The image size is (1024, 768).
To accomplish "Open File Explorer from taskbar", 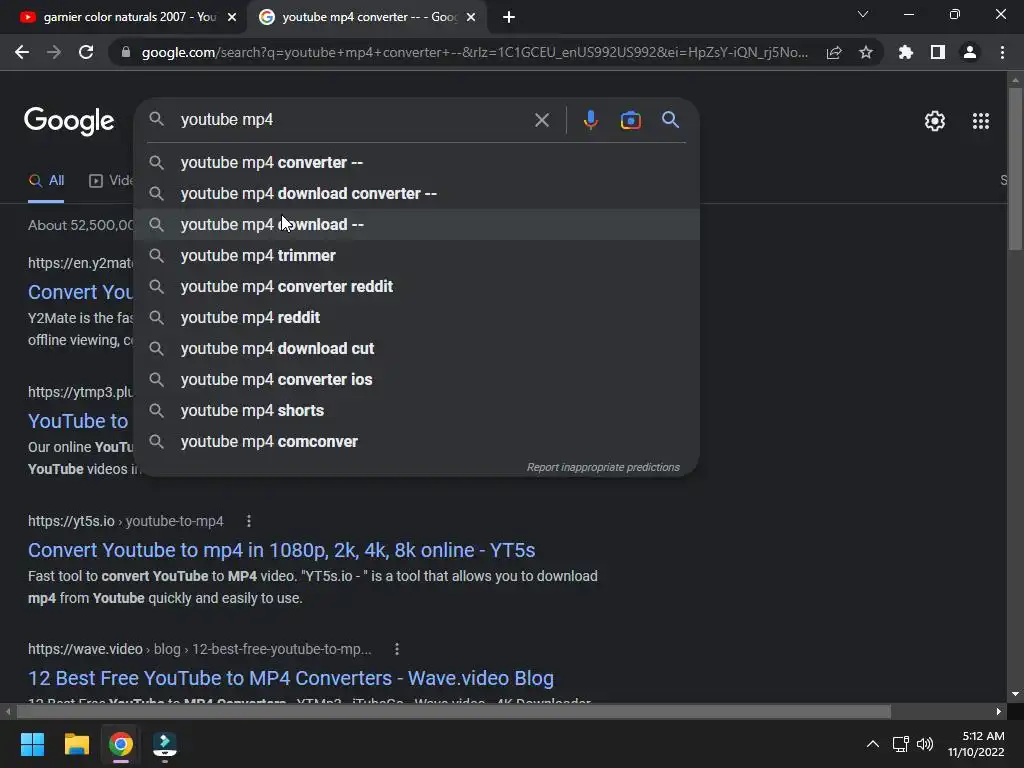I will [76, 744].
